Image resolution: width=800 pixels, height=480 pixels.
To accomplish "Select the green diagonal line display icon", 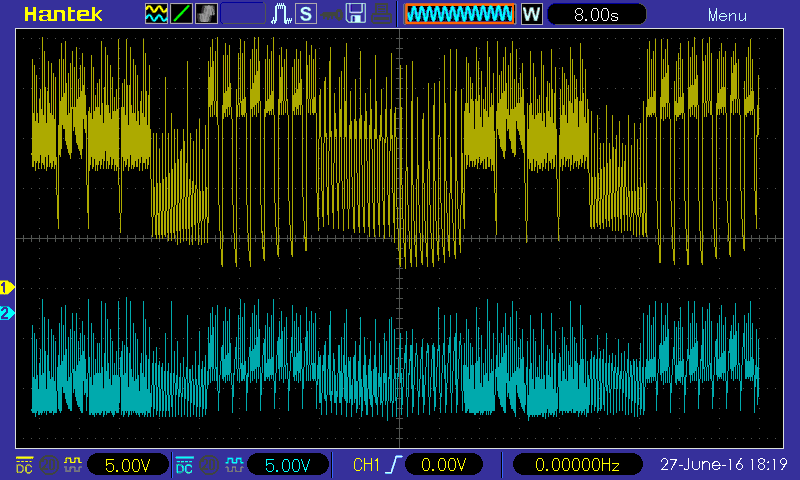I will point(181,14).
